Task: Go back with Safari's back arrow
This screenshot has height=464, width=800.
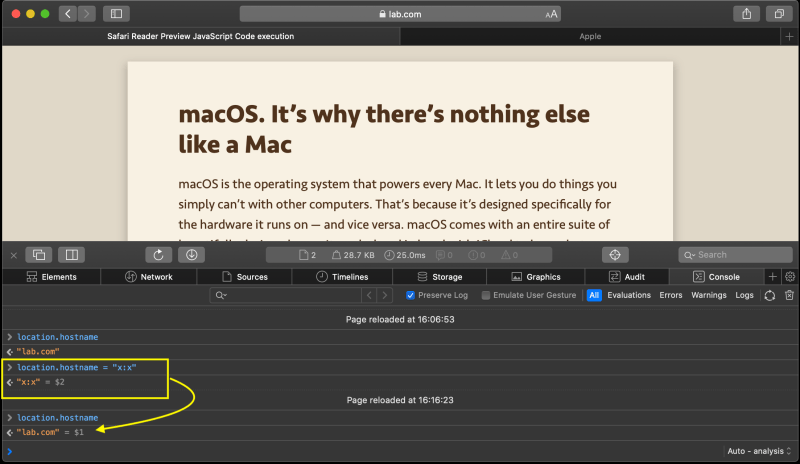Action: 68,14
